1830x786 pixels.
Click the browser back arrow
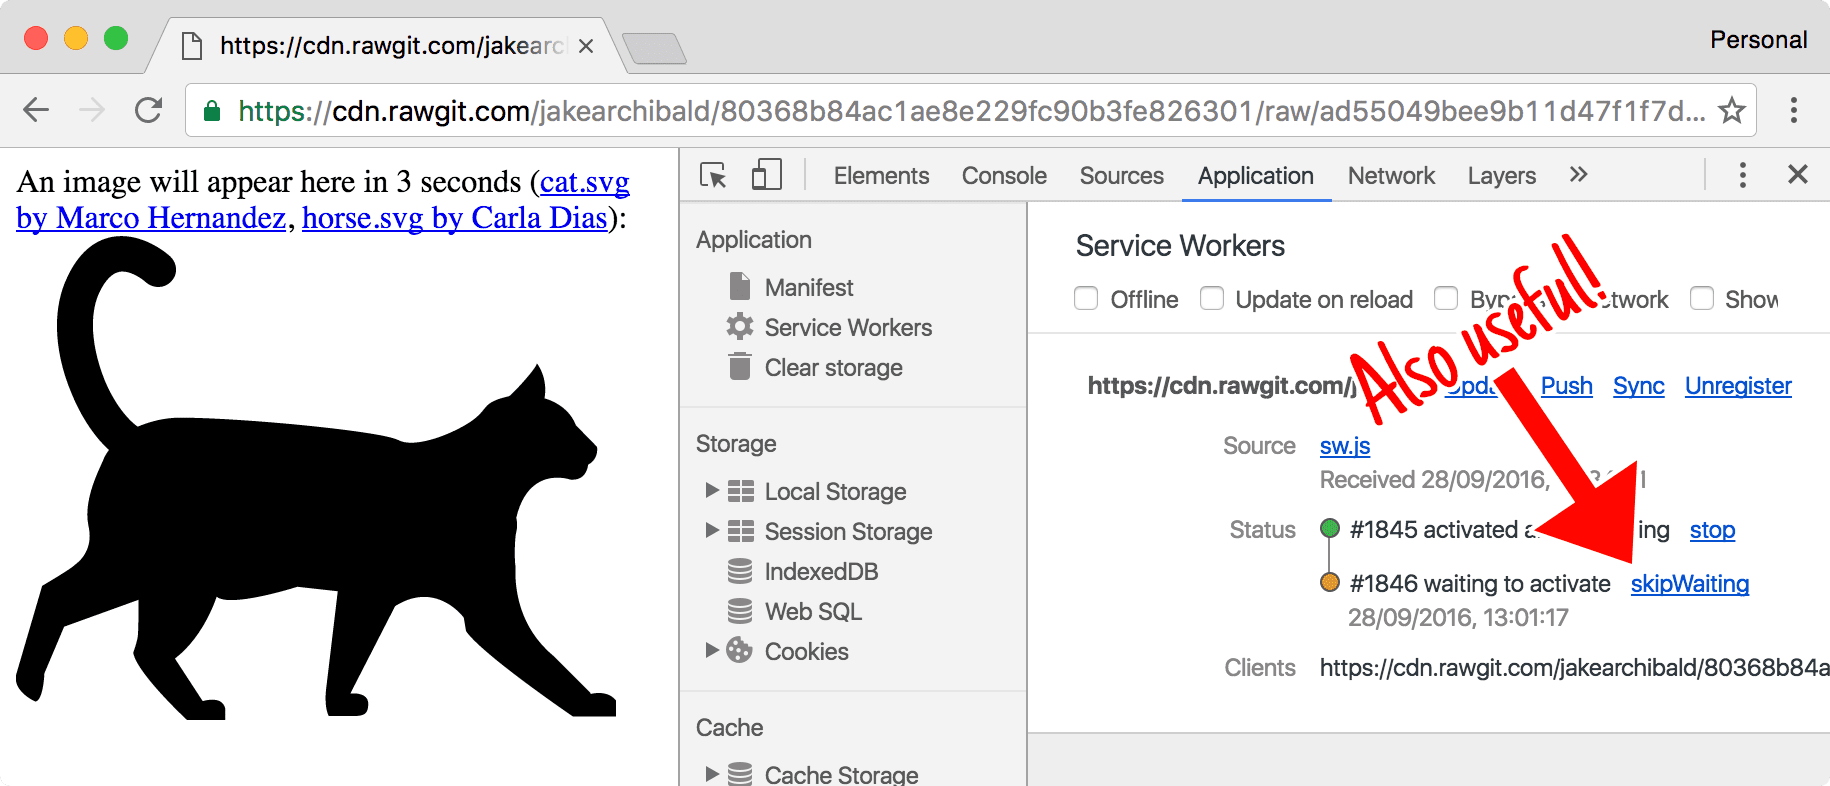36,110
